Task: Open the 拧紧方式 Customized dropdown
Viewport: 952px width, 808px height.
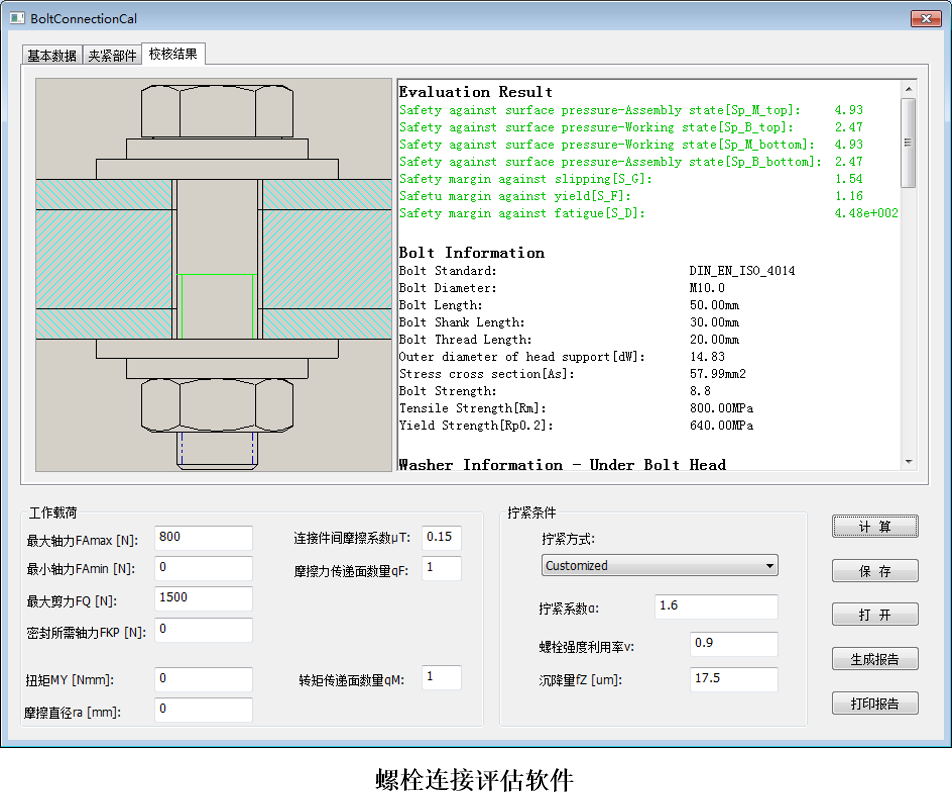Action: [659, 565]
